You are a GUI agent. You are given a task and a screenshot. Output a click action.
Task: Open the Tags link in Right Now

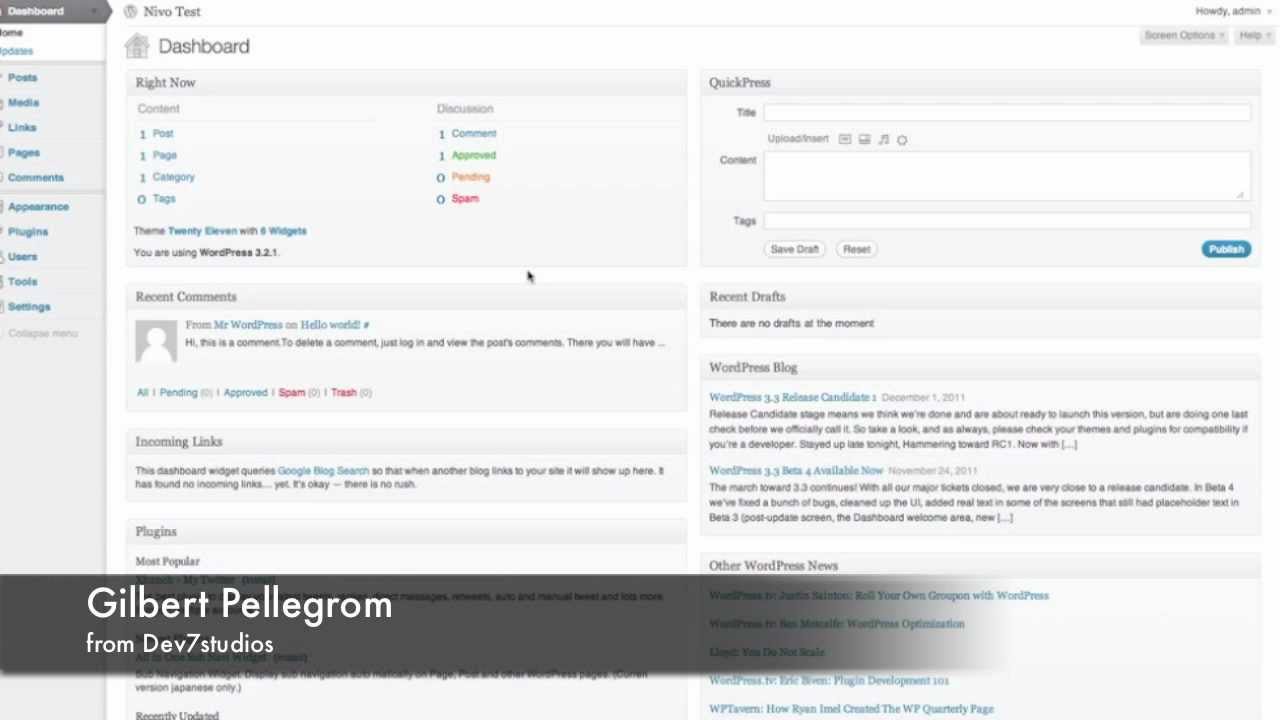164,199
